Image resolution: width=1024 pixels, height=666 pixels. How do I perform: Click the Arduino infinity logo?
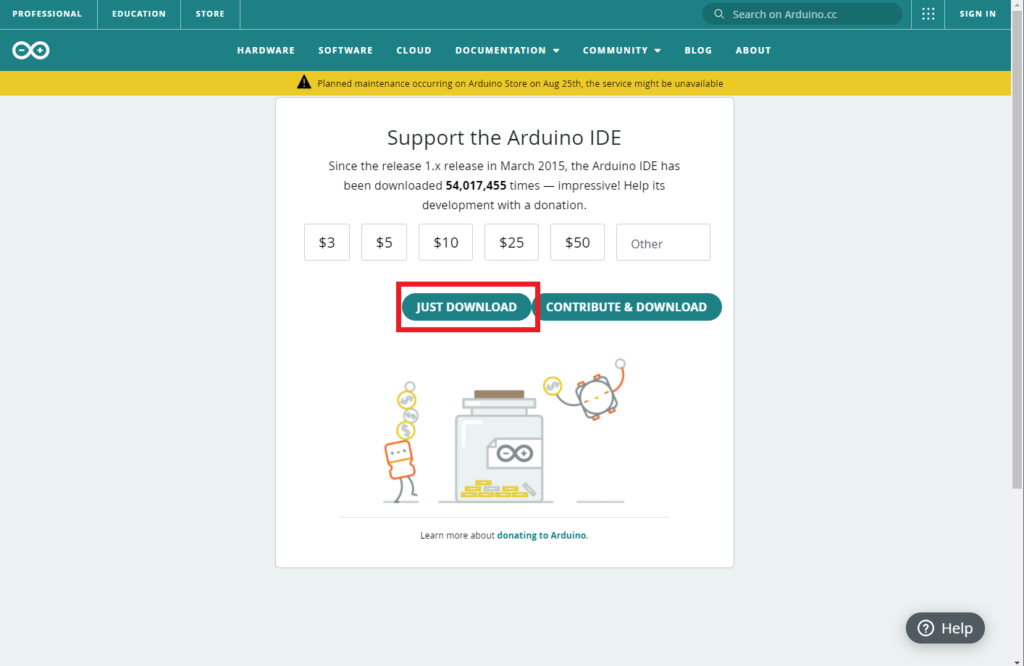coord(31,50)
